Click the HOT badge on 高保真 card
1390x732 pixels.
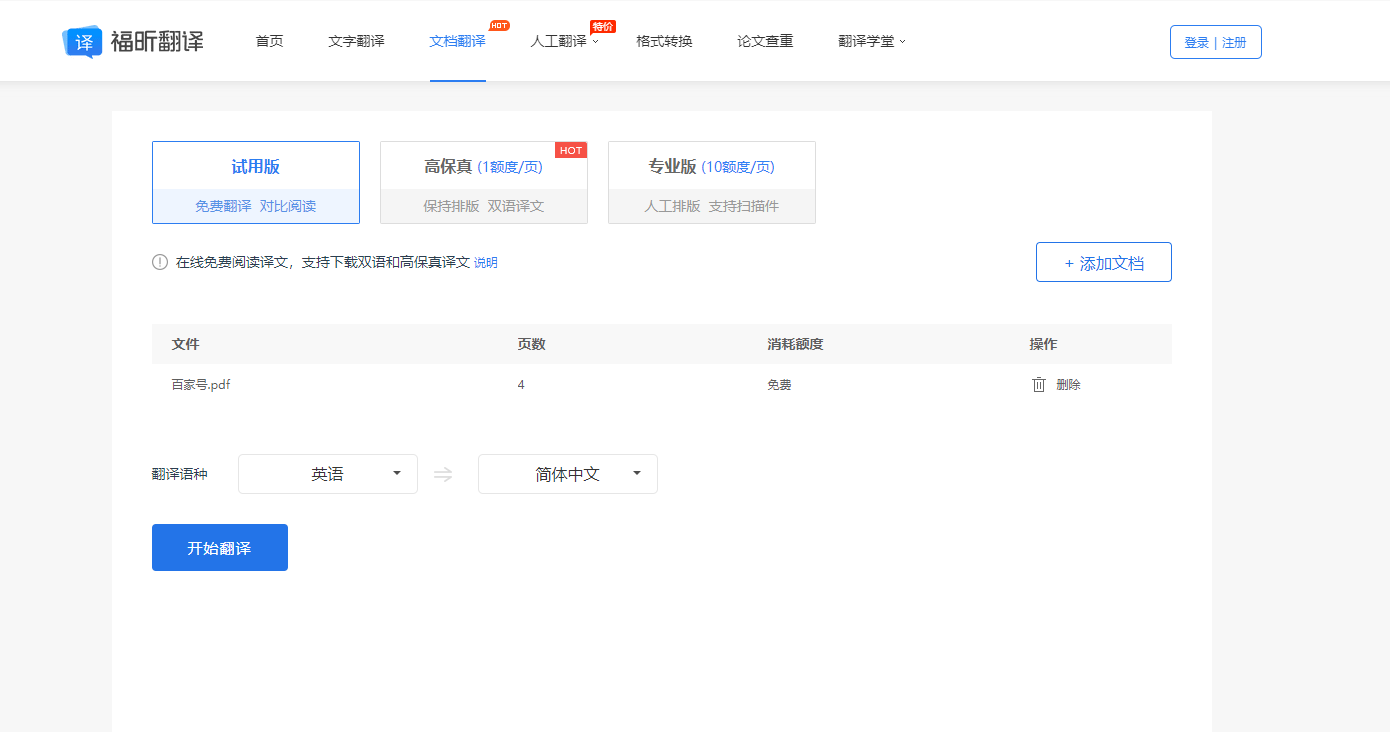coord(571,150)
